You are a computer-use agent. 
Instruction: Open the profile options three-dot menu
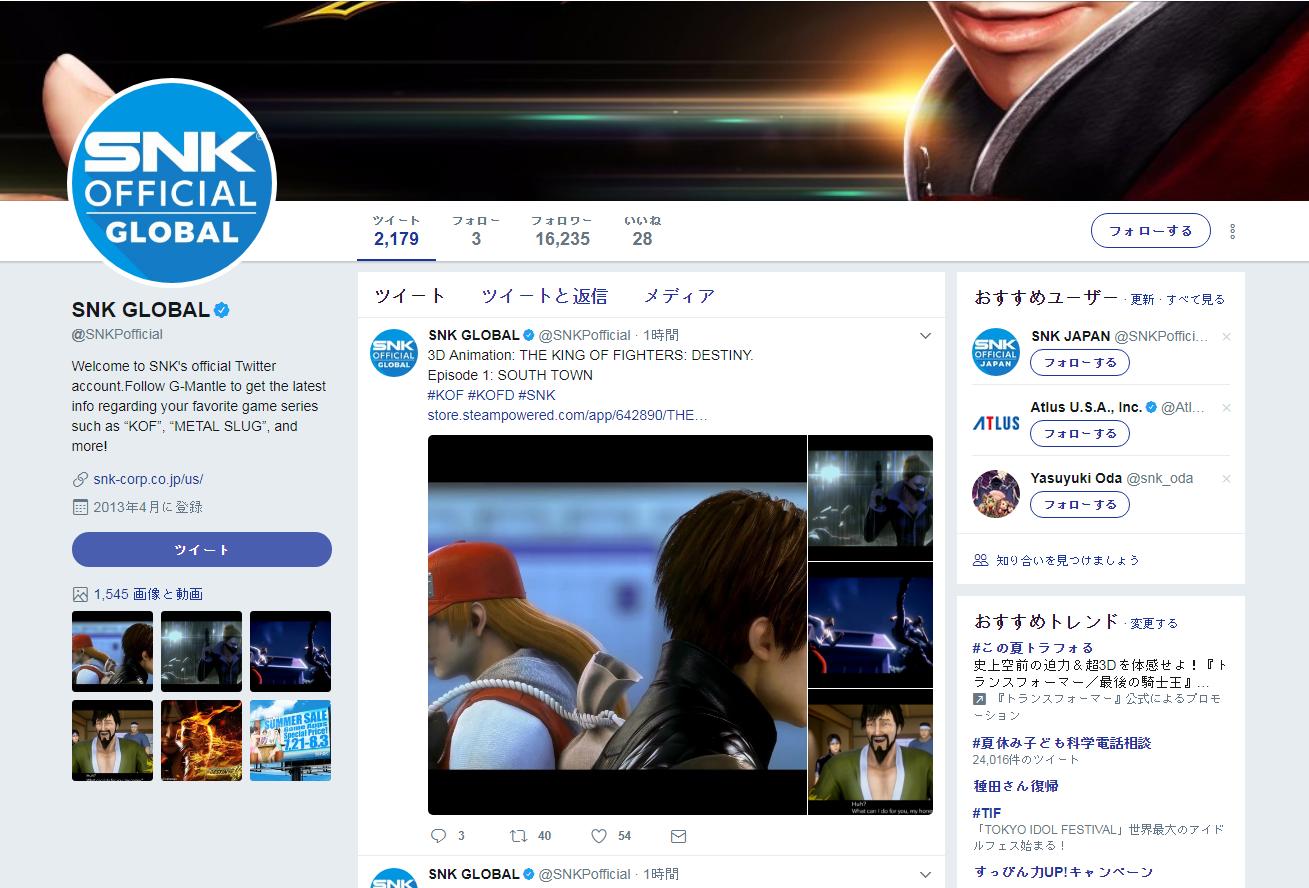pyautogui.click(x=1233, y=231)
